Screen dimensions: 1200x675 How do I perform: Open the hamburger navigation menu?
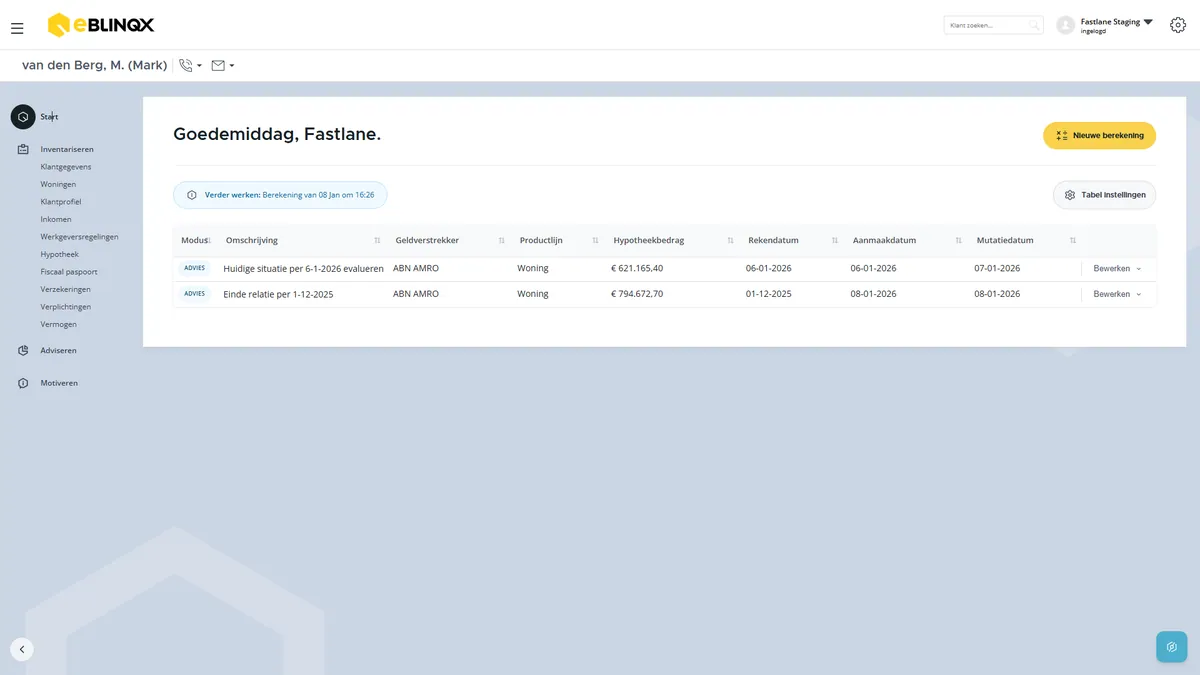click(x=17, y=28)
